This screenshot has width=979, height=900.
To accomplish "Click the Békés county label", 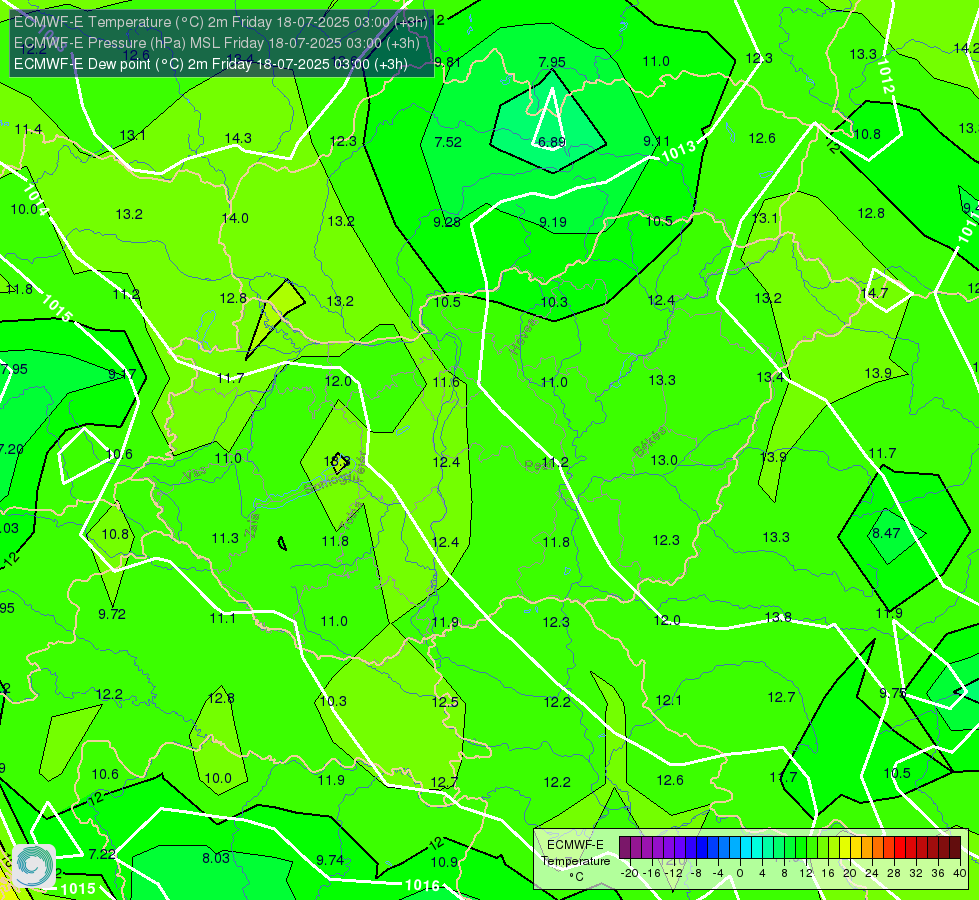I will point(649,442).
